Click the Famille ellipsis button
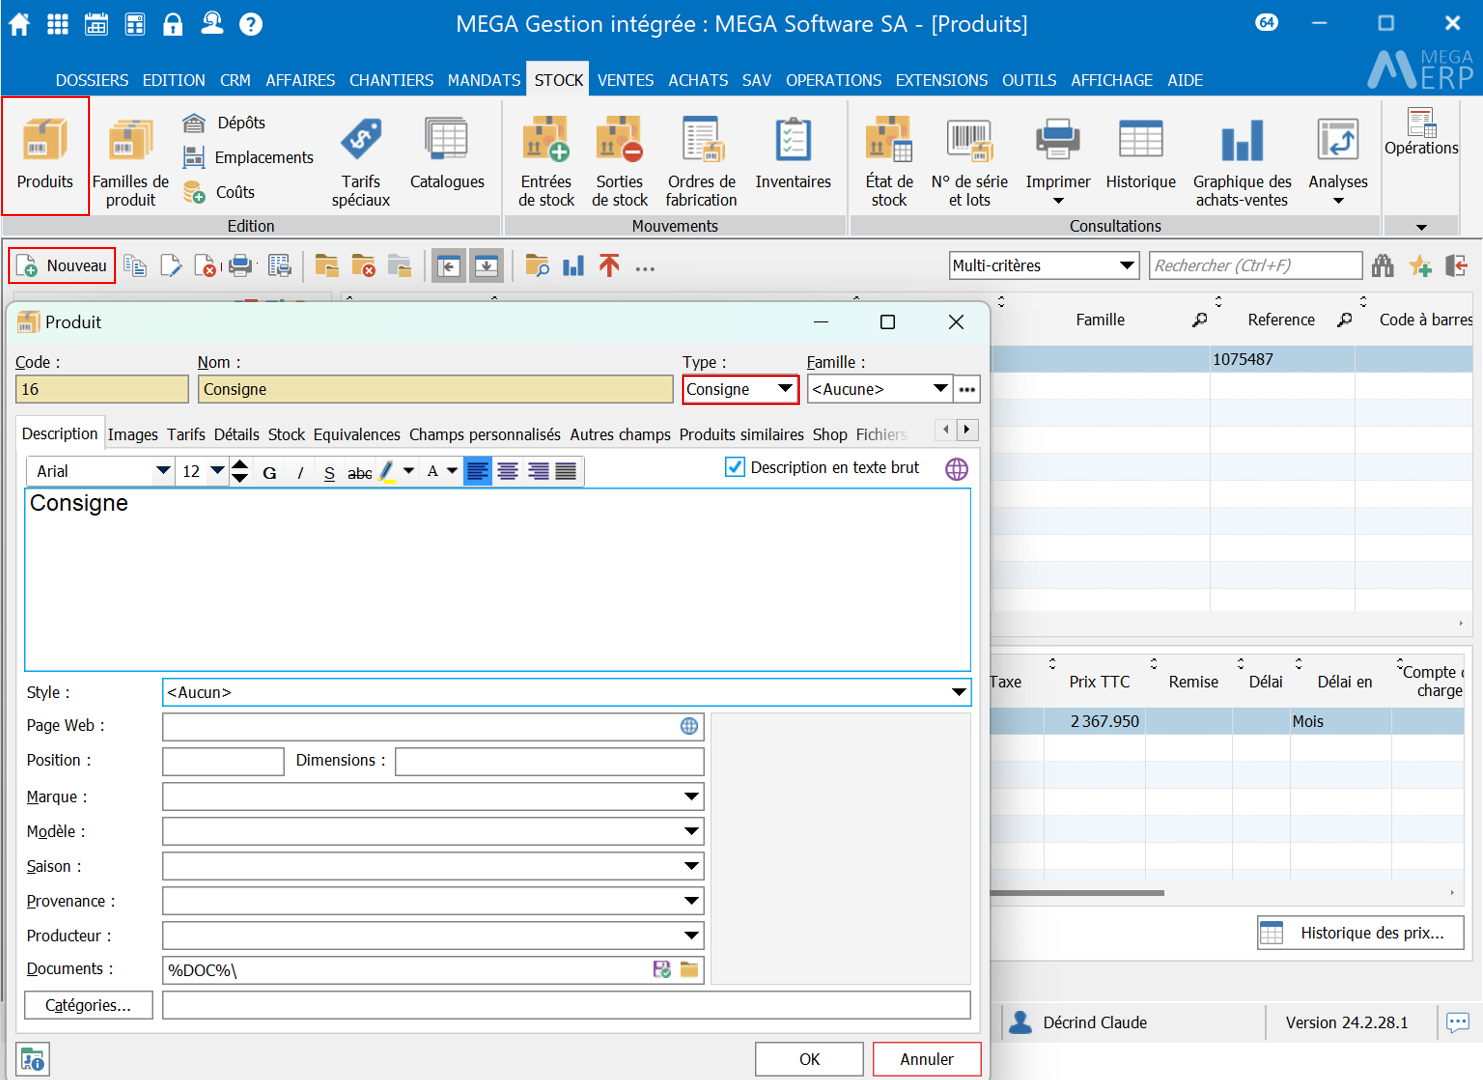 [967, 389]
